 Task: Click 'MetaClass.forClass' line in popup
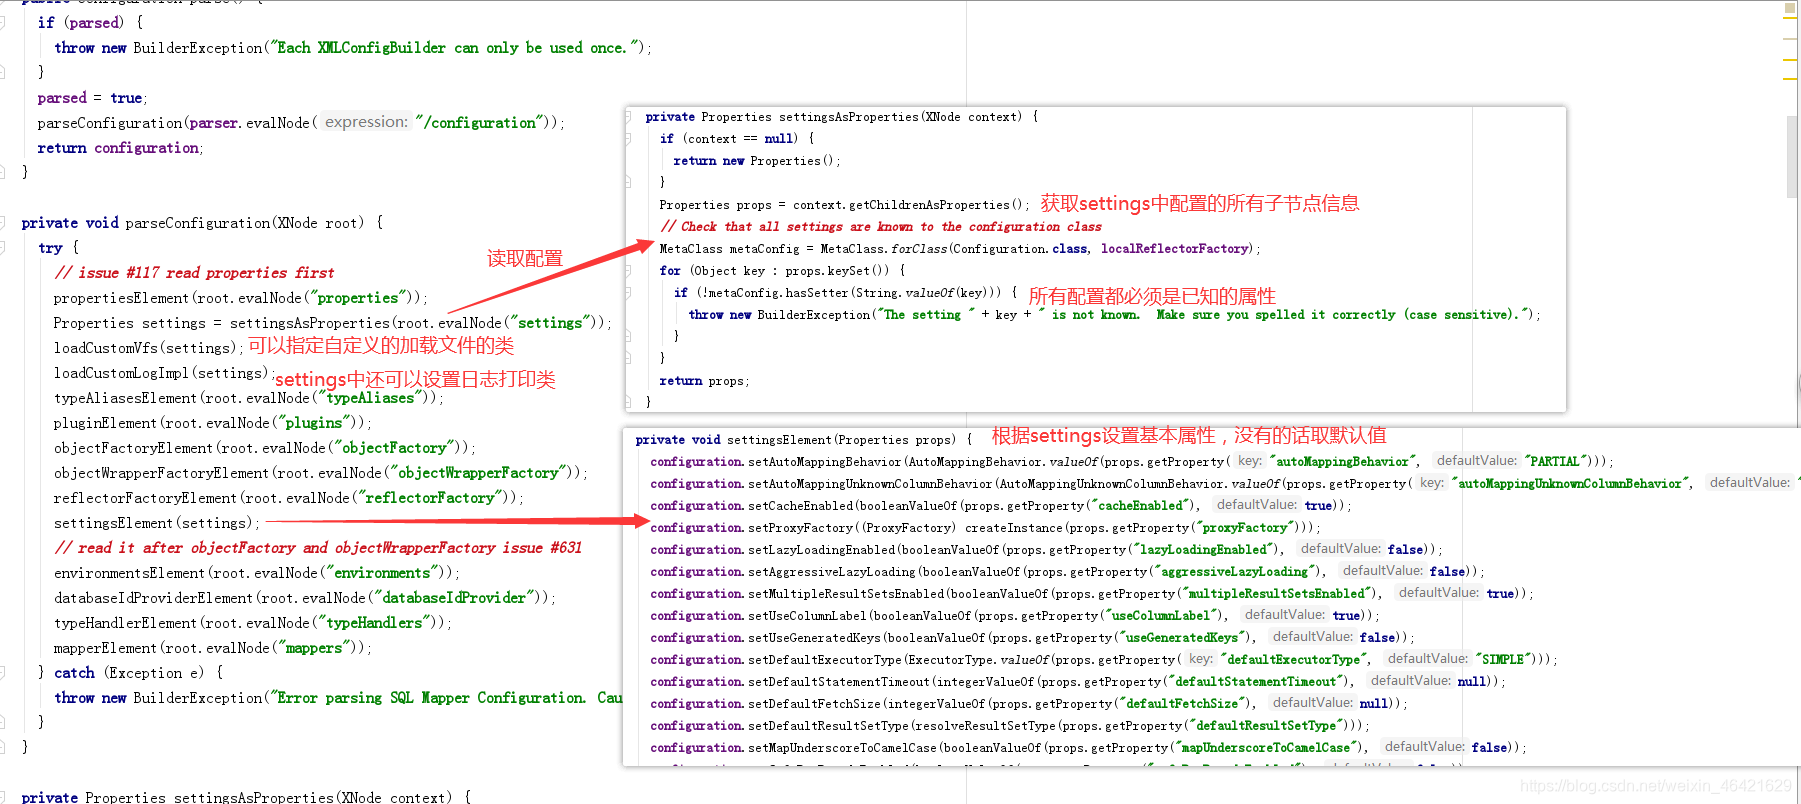point(960,249)
